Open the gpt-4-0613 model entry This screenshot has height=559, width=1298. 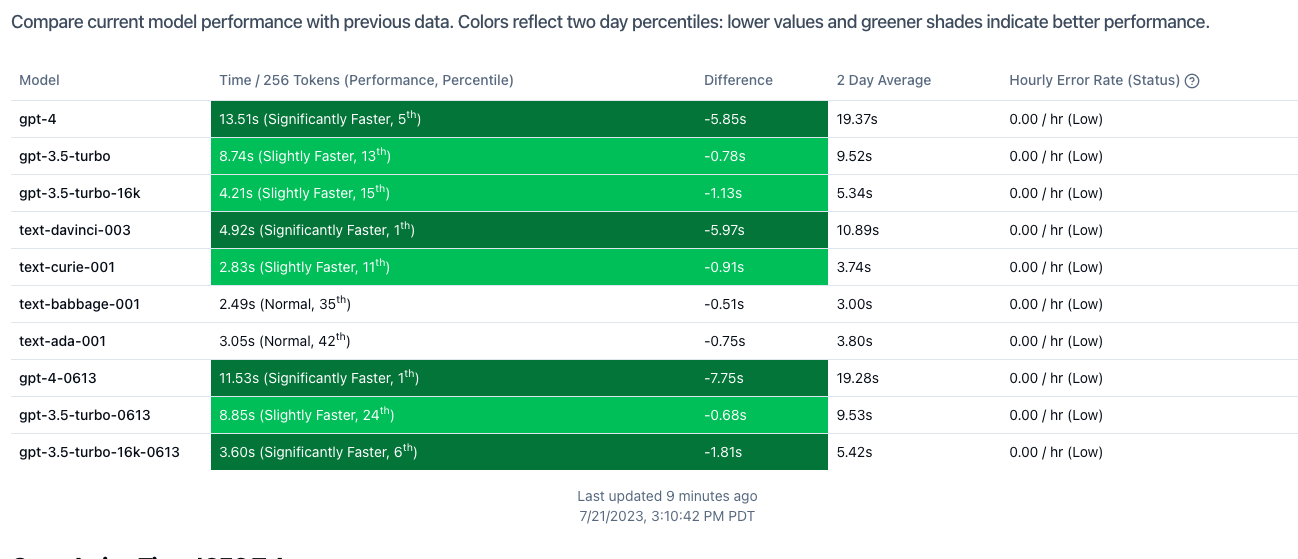[x=57, y=378]
